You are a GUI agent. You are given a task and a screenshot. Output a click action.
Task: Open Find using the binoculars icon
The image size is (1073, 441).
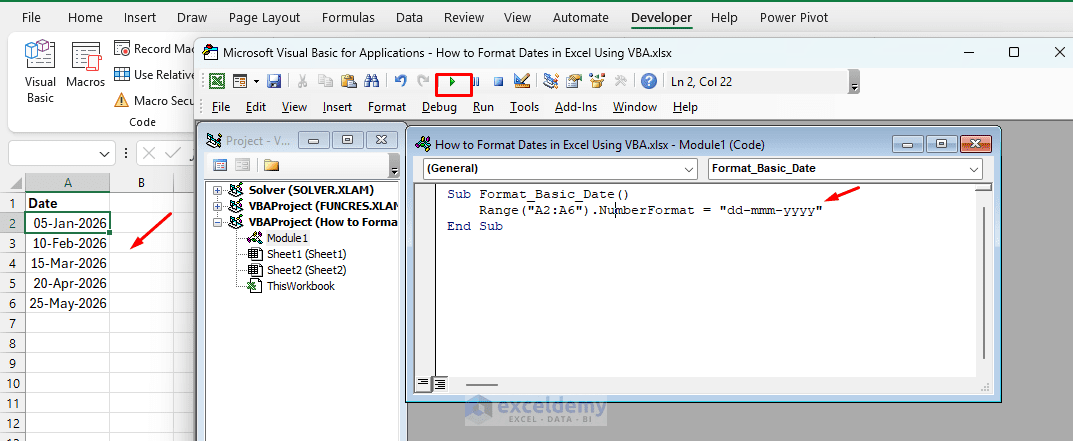(371, 81)
